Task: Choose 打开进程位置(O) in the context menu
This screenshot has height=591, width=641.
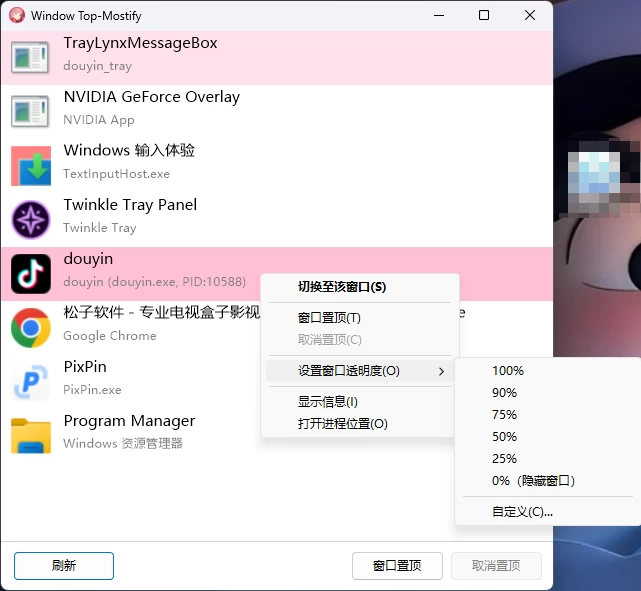Action: coord(360,424)
